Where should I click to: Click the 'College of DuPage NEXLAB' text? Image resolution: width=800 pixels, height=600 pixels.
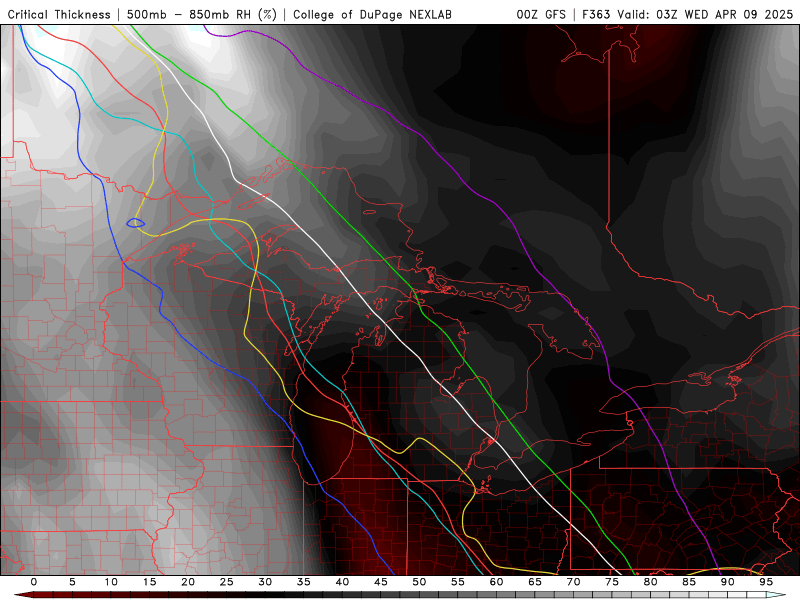click(x=372, y=15)
